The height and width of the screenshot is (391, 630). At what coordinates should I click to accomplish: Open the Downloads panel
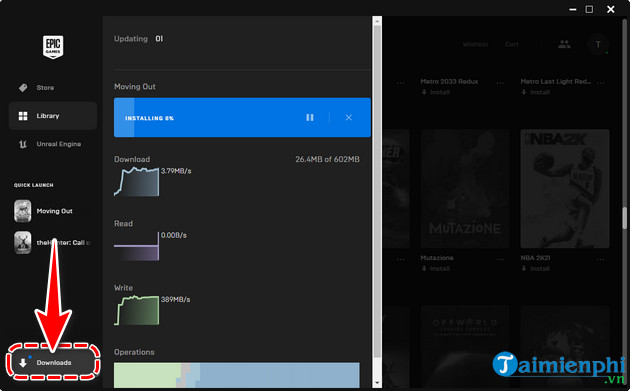tap(53, 362)
